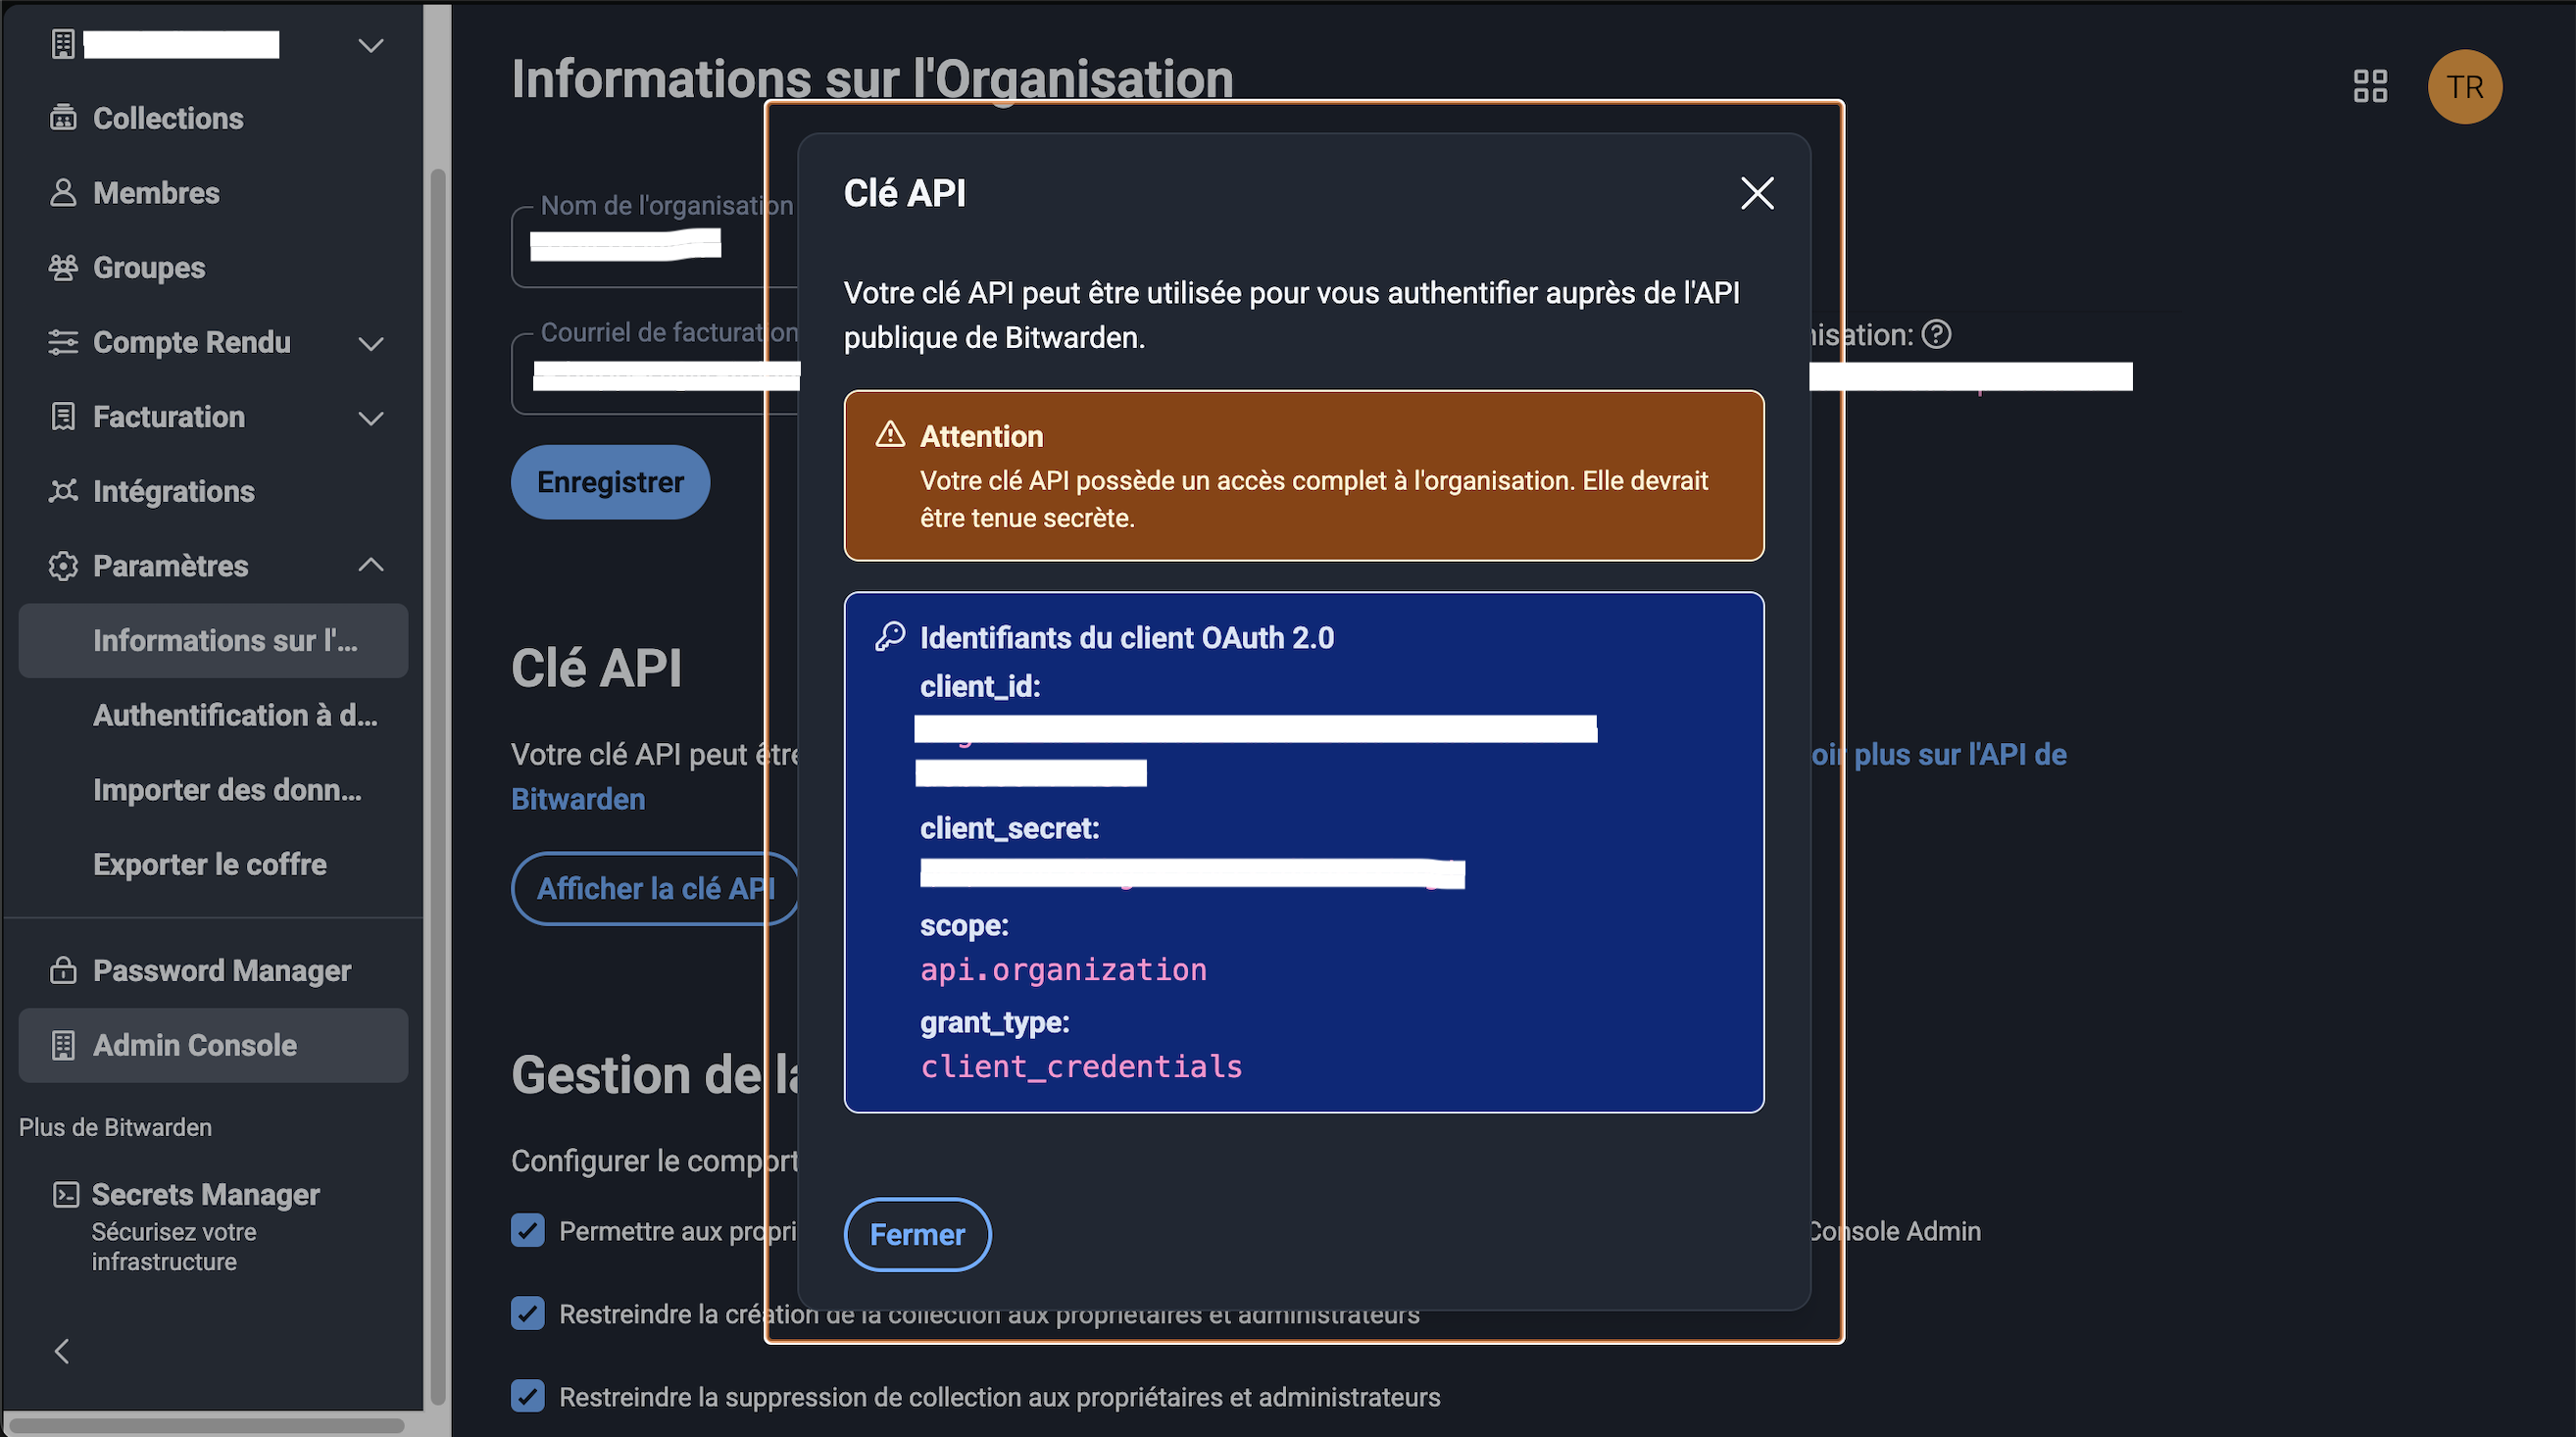2576x1437 pixels.
Task: Open Exporter le coffre item
Action: (x=210, y=864)
